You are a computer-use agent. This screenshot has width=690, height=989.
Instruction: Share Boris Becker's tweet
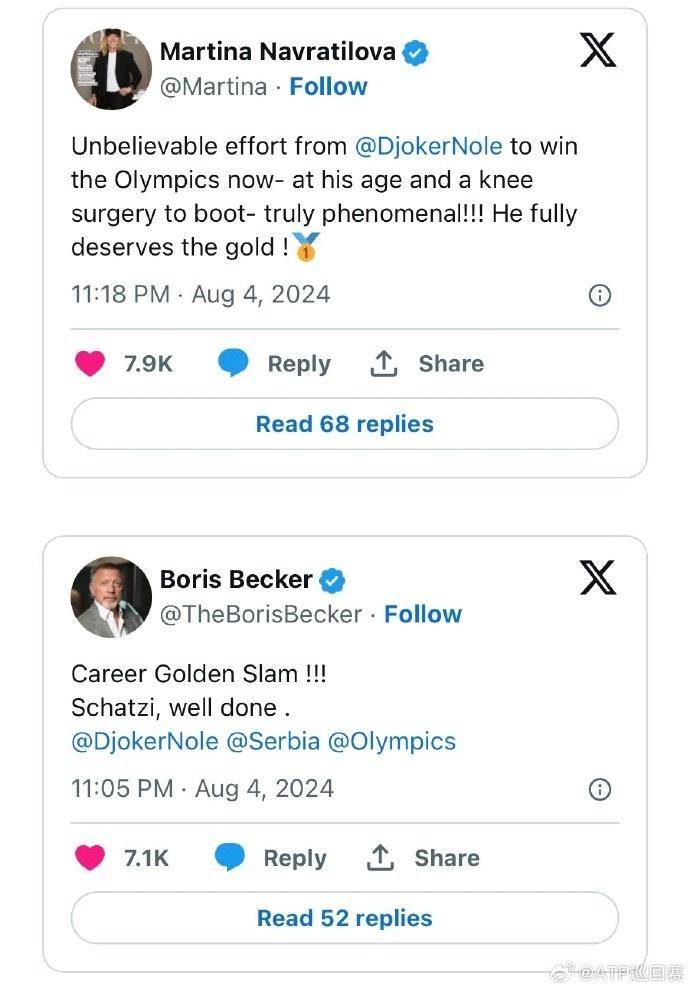[424, 858]
